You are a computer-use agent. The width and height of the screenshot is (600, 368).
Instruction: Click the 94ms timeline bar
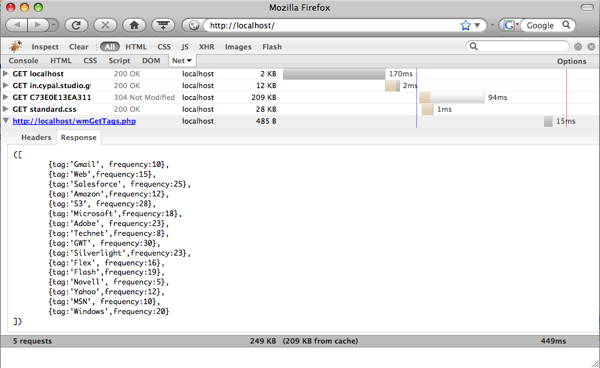pyautogui.click(x=452, y=97)
